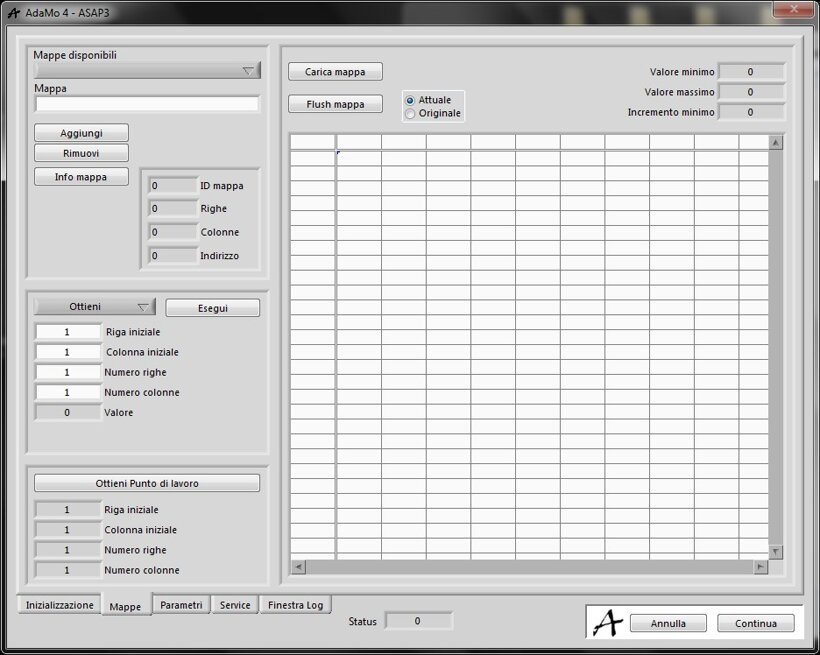Viewport: 820px width, 655px height.
Task: Expand the Mappe disponibili dropdown
Action: [x=249, y=71]
